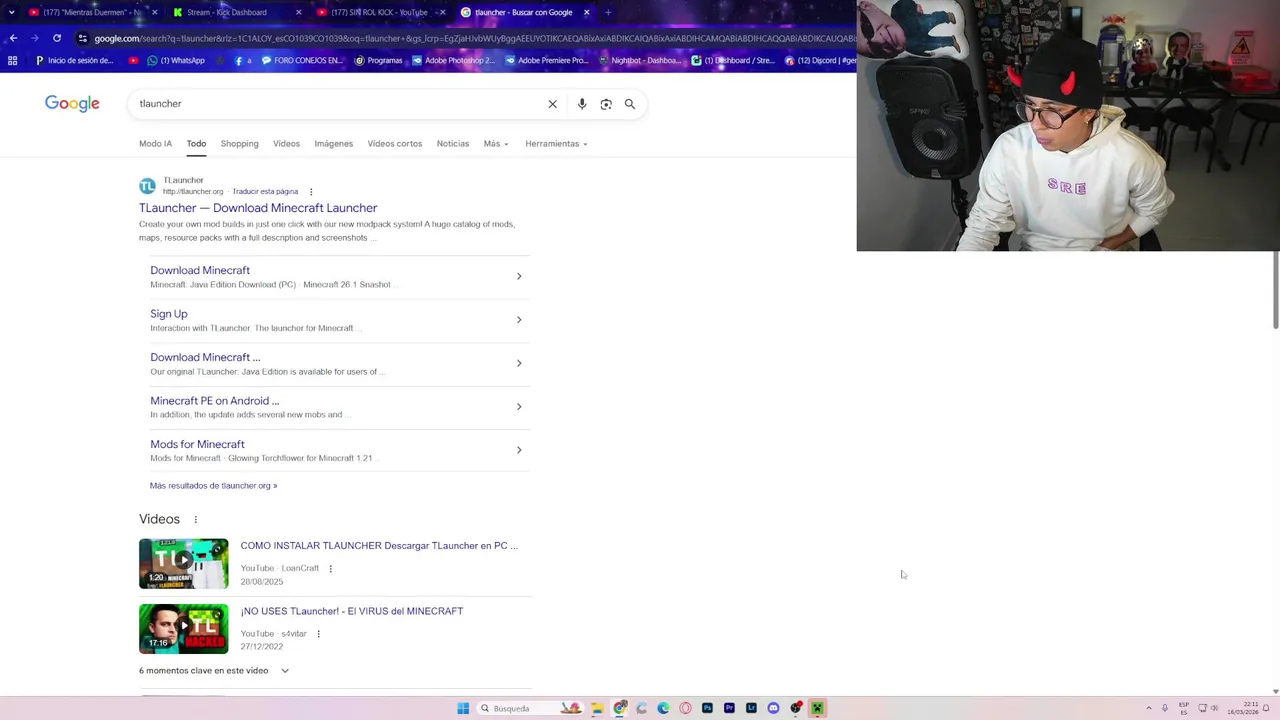Open Photoshop from the taskbar
1280x720 pixels.
(x=707, y=708)
